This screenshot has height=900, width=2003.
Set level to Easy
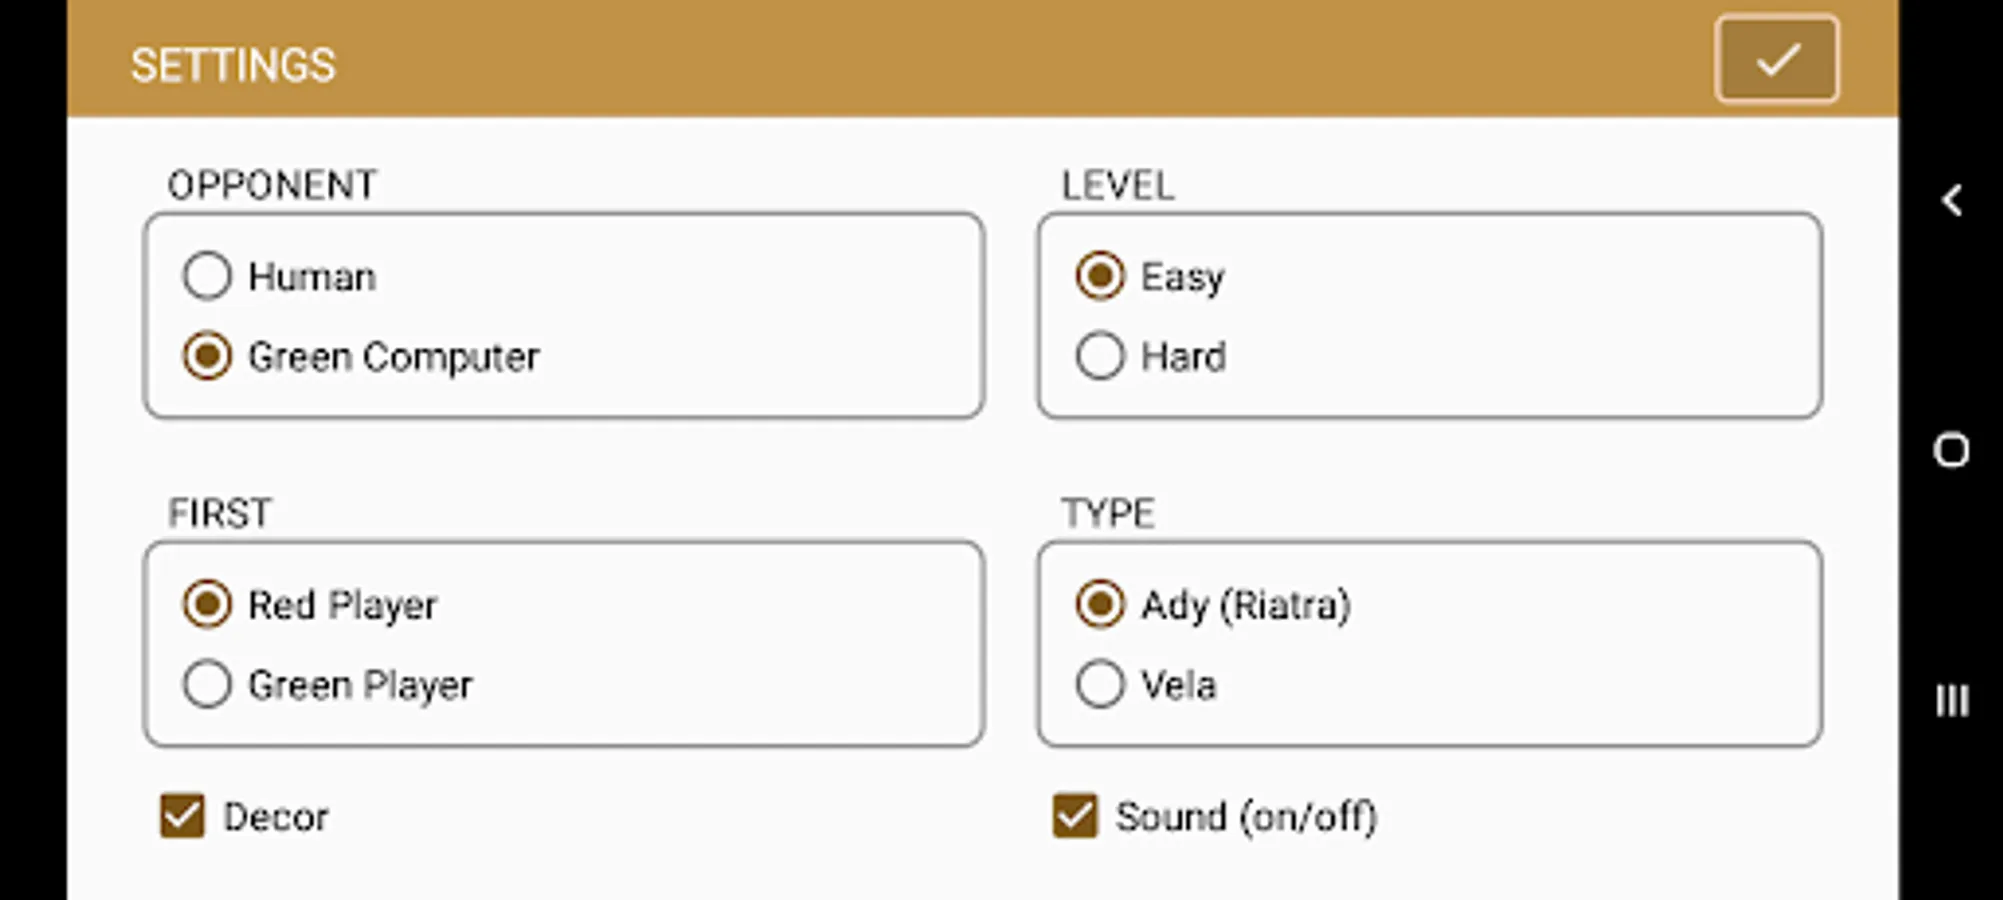[x=1100, y=276]
